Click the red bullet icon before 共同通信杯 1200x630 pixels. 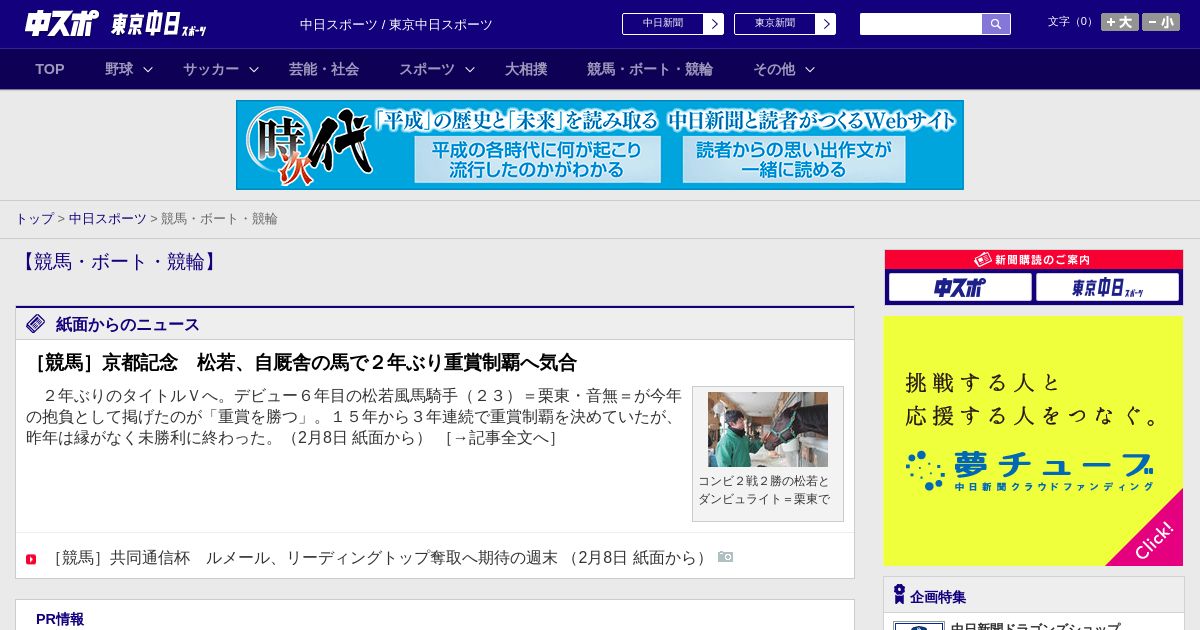(x=31, y=559)
